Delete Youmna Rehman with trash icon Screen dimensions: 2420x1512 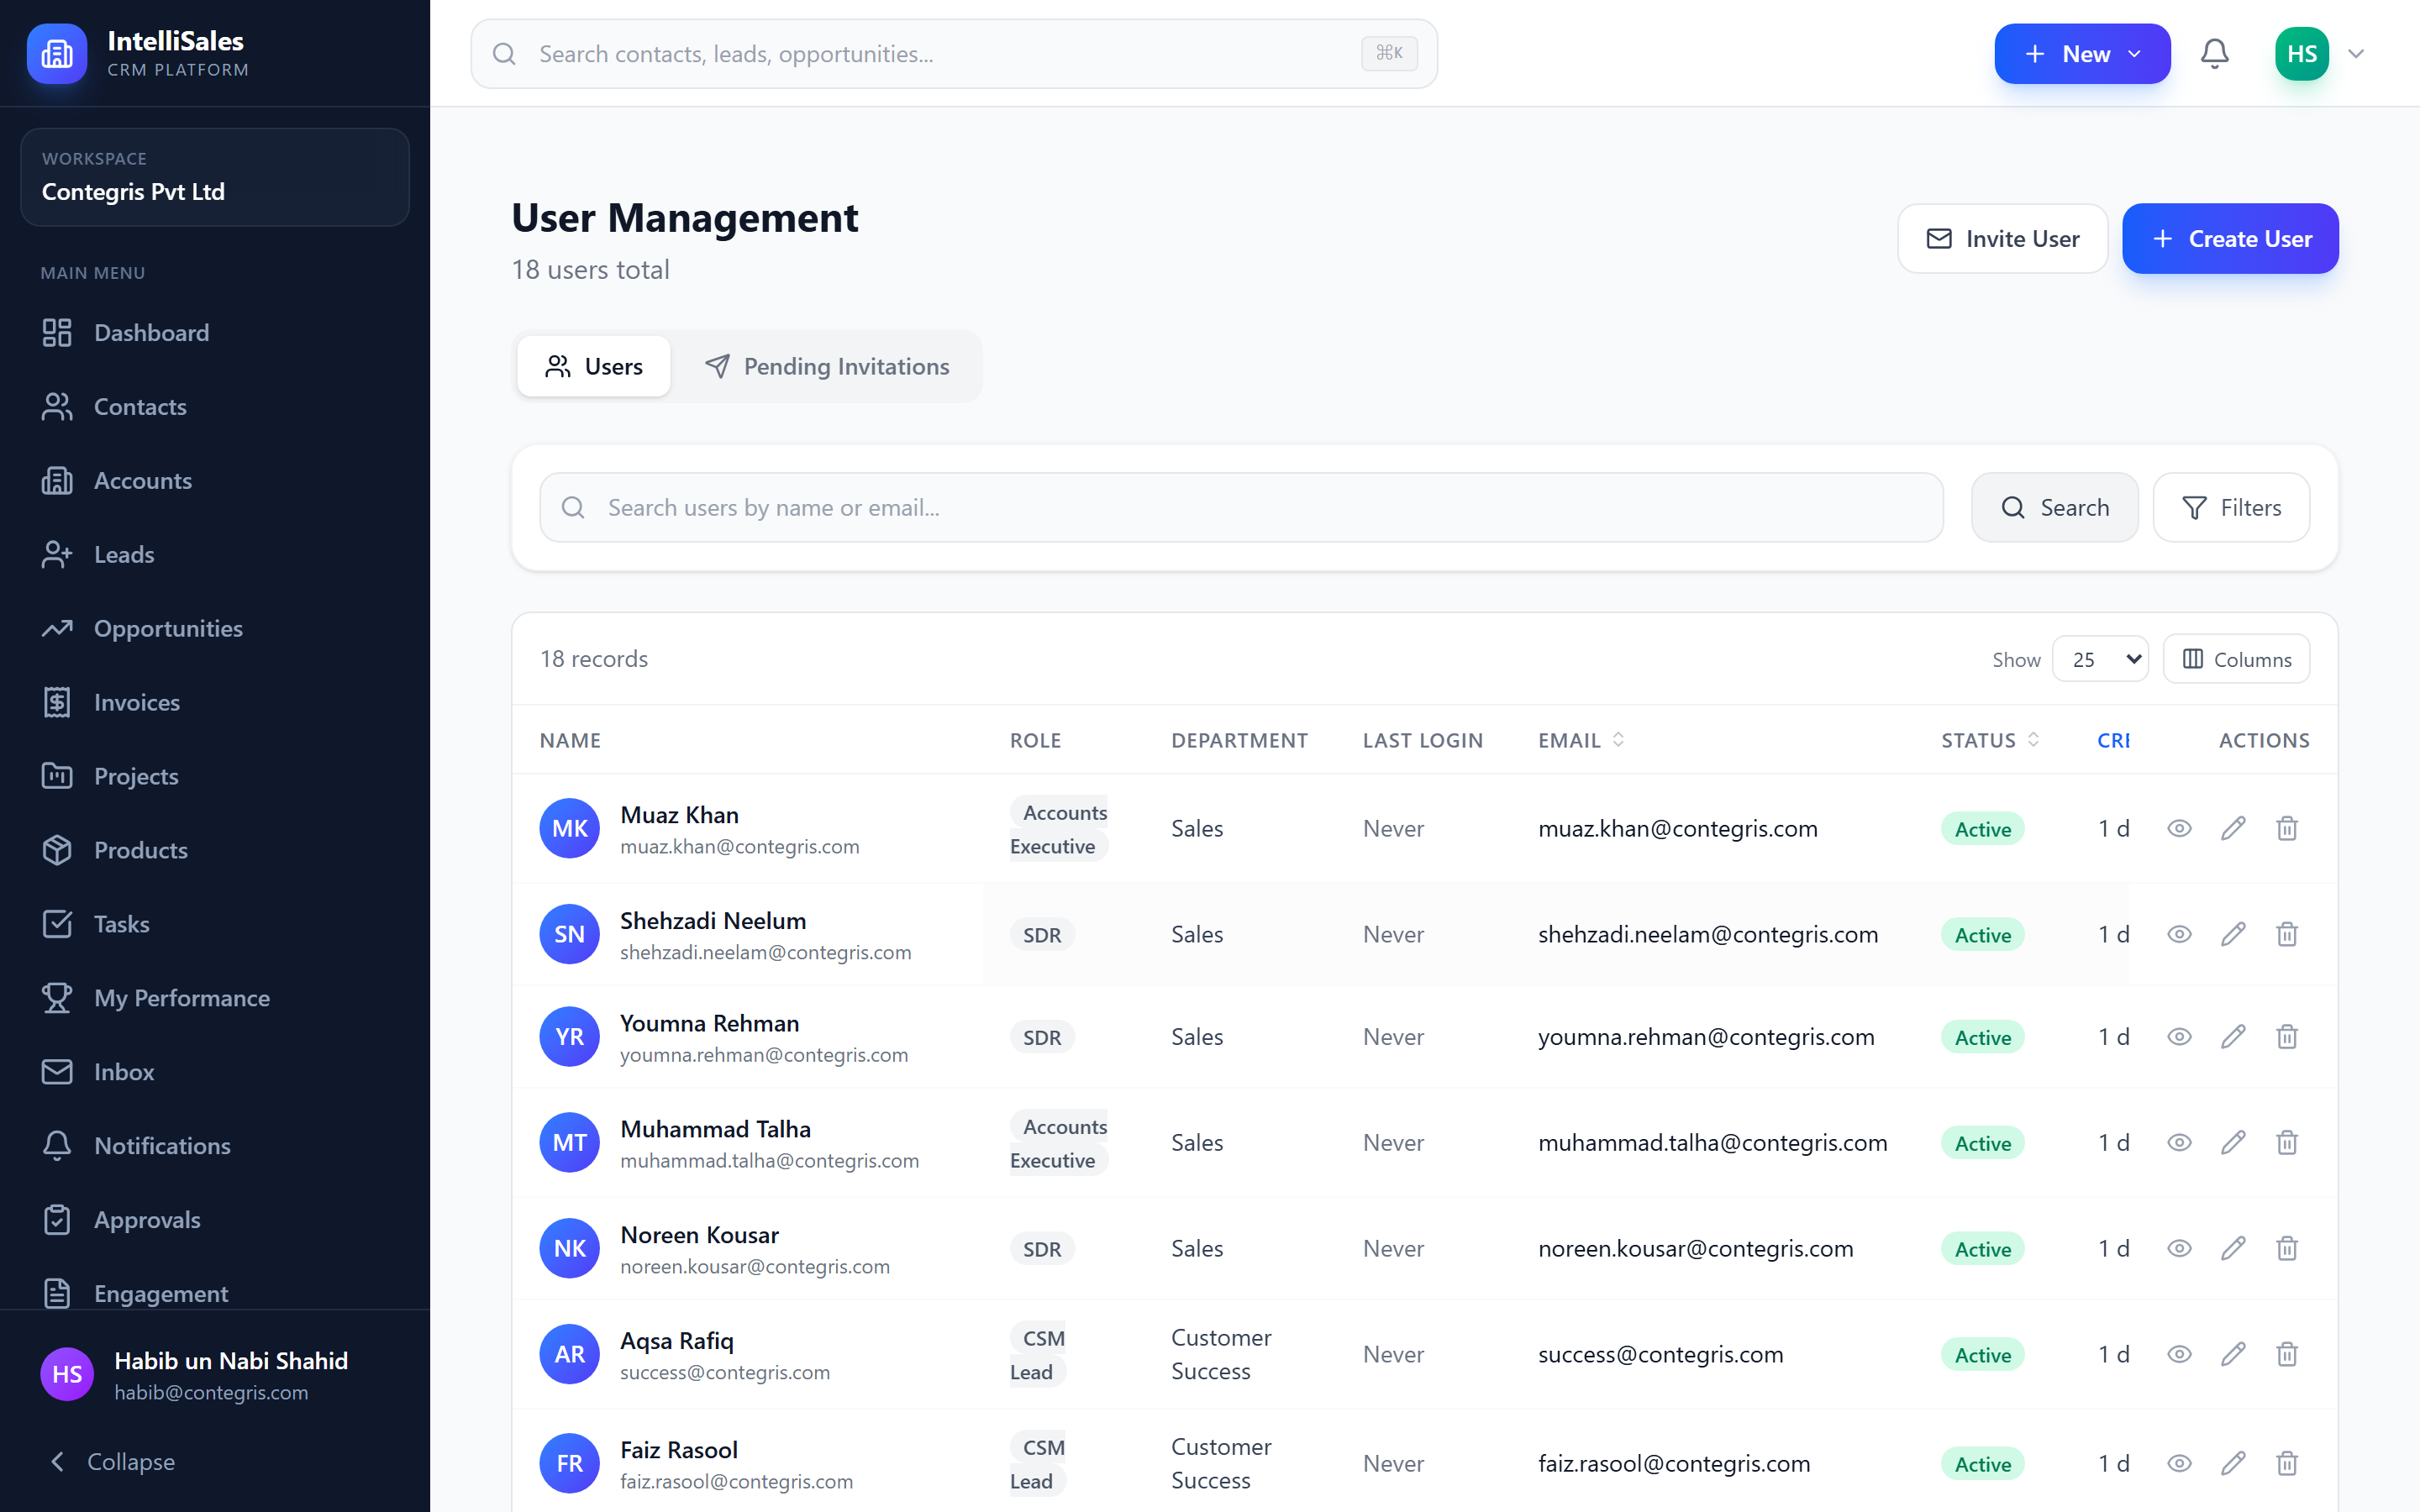pos(2287,1037)
